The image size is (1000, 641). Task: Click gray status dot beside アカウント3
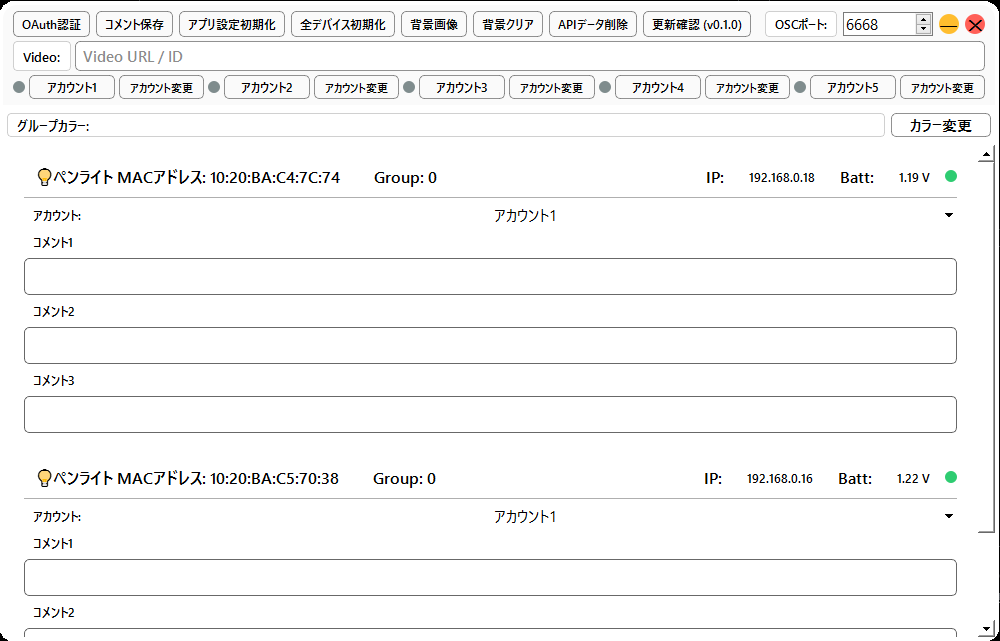(x=409, y=87)
